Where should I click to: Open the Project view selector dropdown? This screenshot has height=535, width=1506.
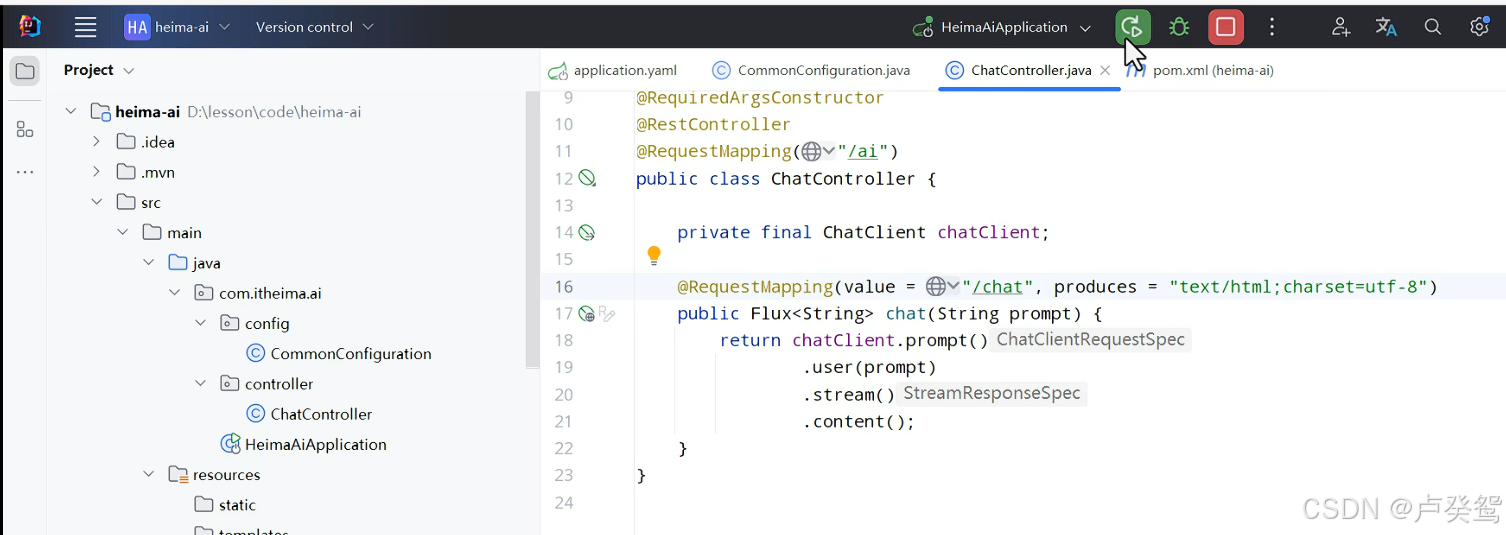98,70
